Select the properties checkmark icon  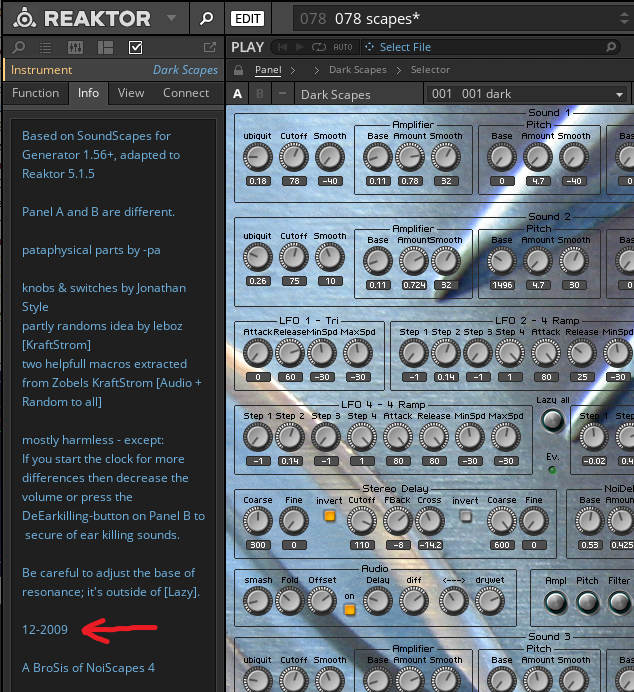click(135, 47)
